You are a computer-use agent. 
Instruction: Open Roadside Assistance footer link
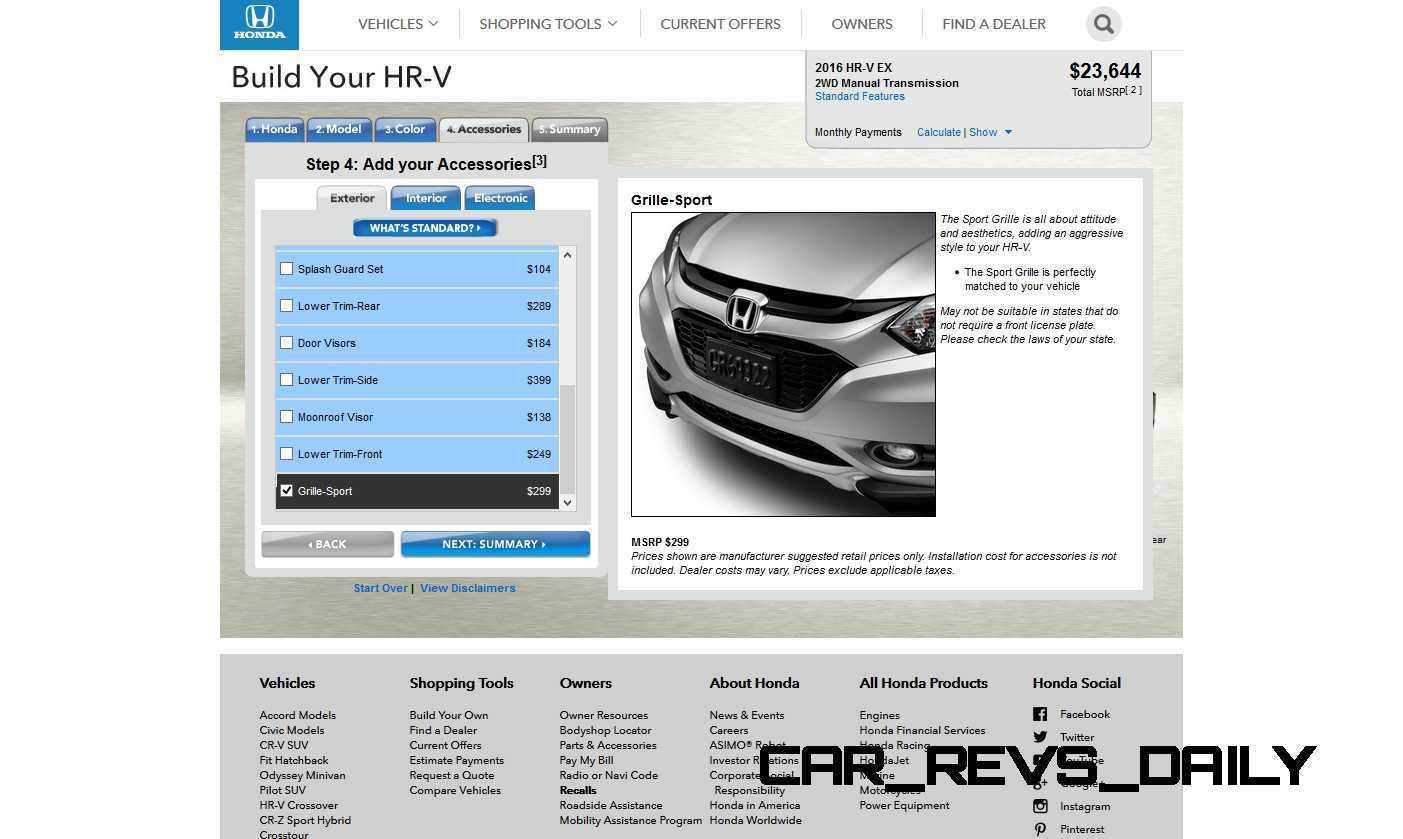(611, 805)
